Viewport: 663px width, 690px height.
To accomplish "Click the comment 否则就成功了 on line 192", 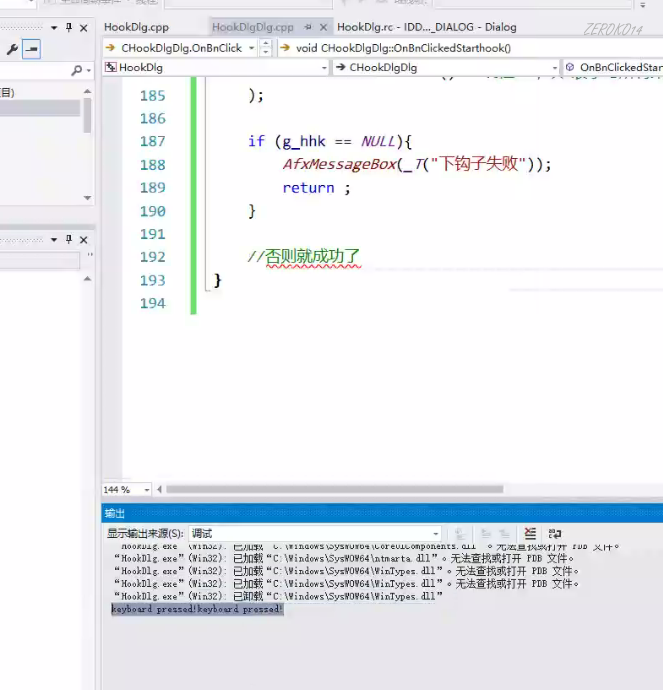I will tap(312, 256).
